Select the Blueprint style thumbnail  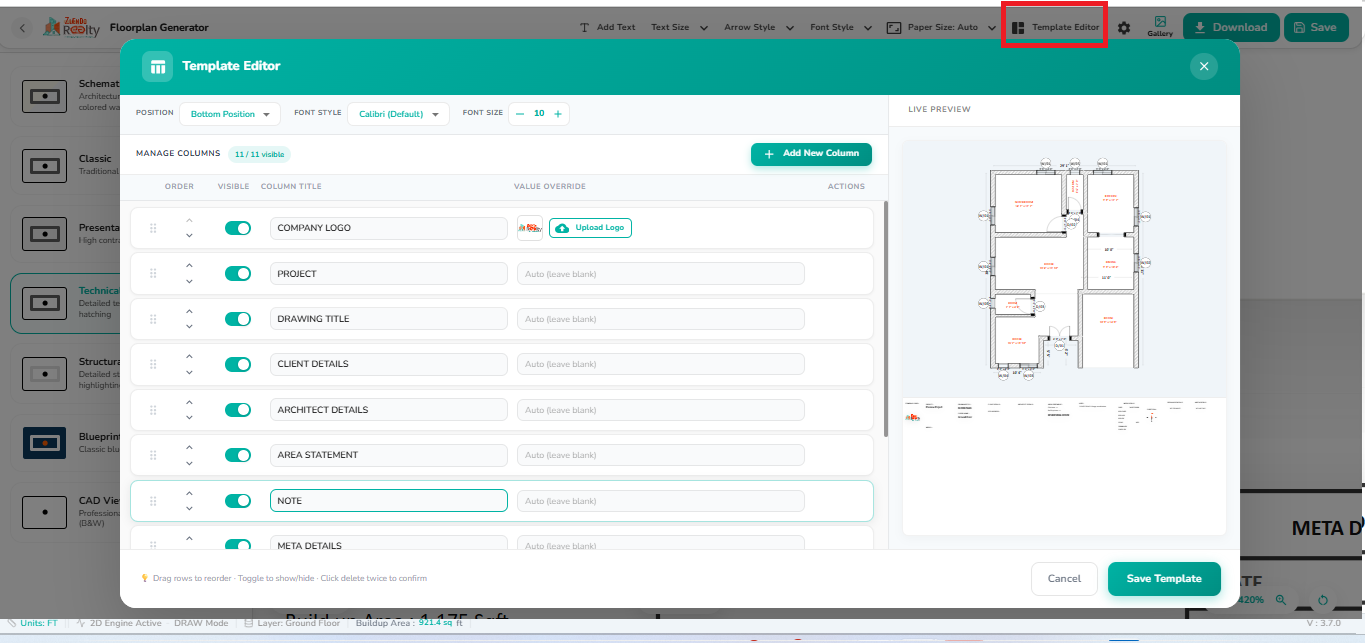point(44,442)
